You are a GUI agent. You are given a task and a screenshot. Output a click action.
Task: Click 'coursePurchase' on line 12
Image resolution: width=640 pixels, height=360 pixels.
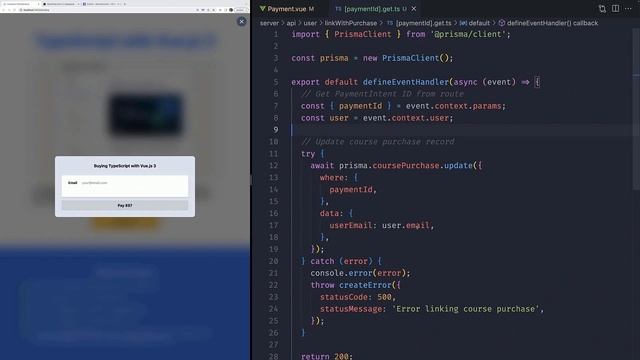(x=406, y=166)
